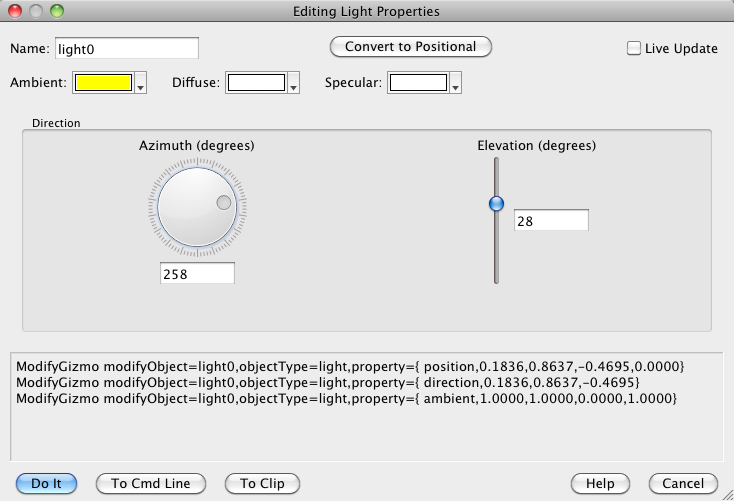734x501 pixels.
Task: Click the Elevation slider handle
Action: pos(496,204)
